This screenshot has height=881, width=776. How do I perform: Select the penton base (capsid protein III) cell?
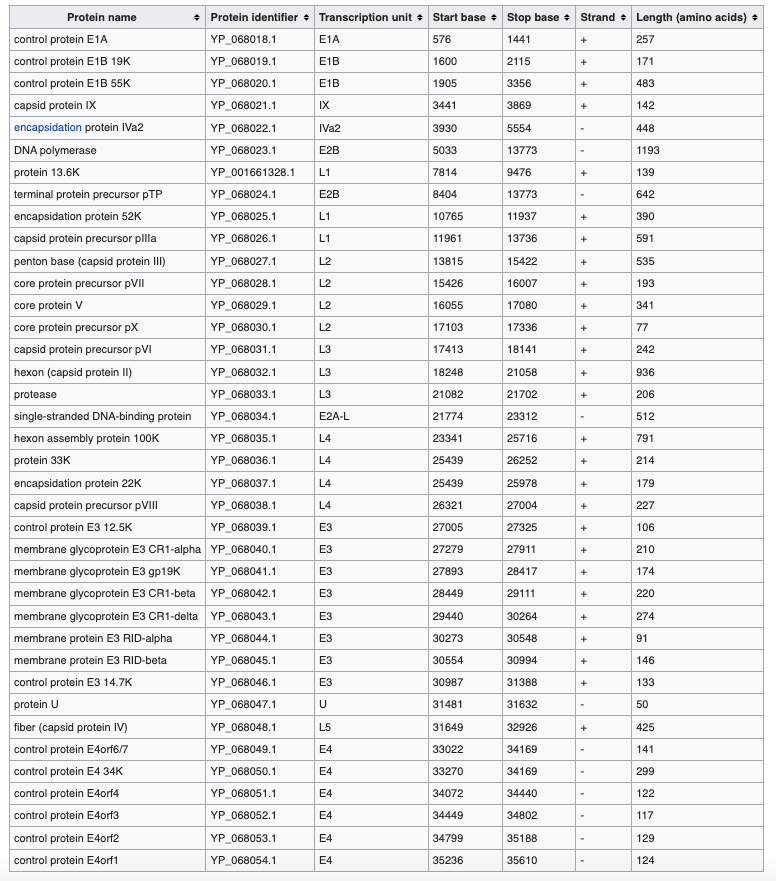[89, 261]
